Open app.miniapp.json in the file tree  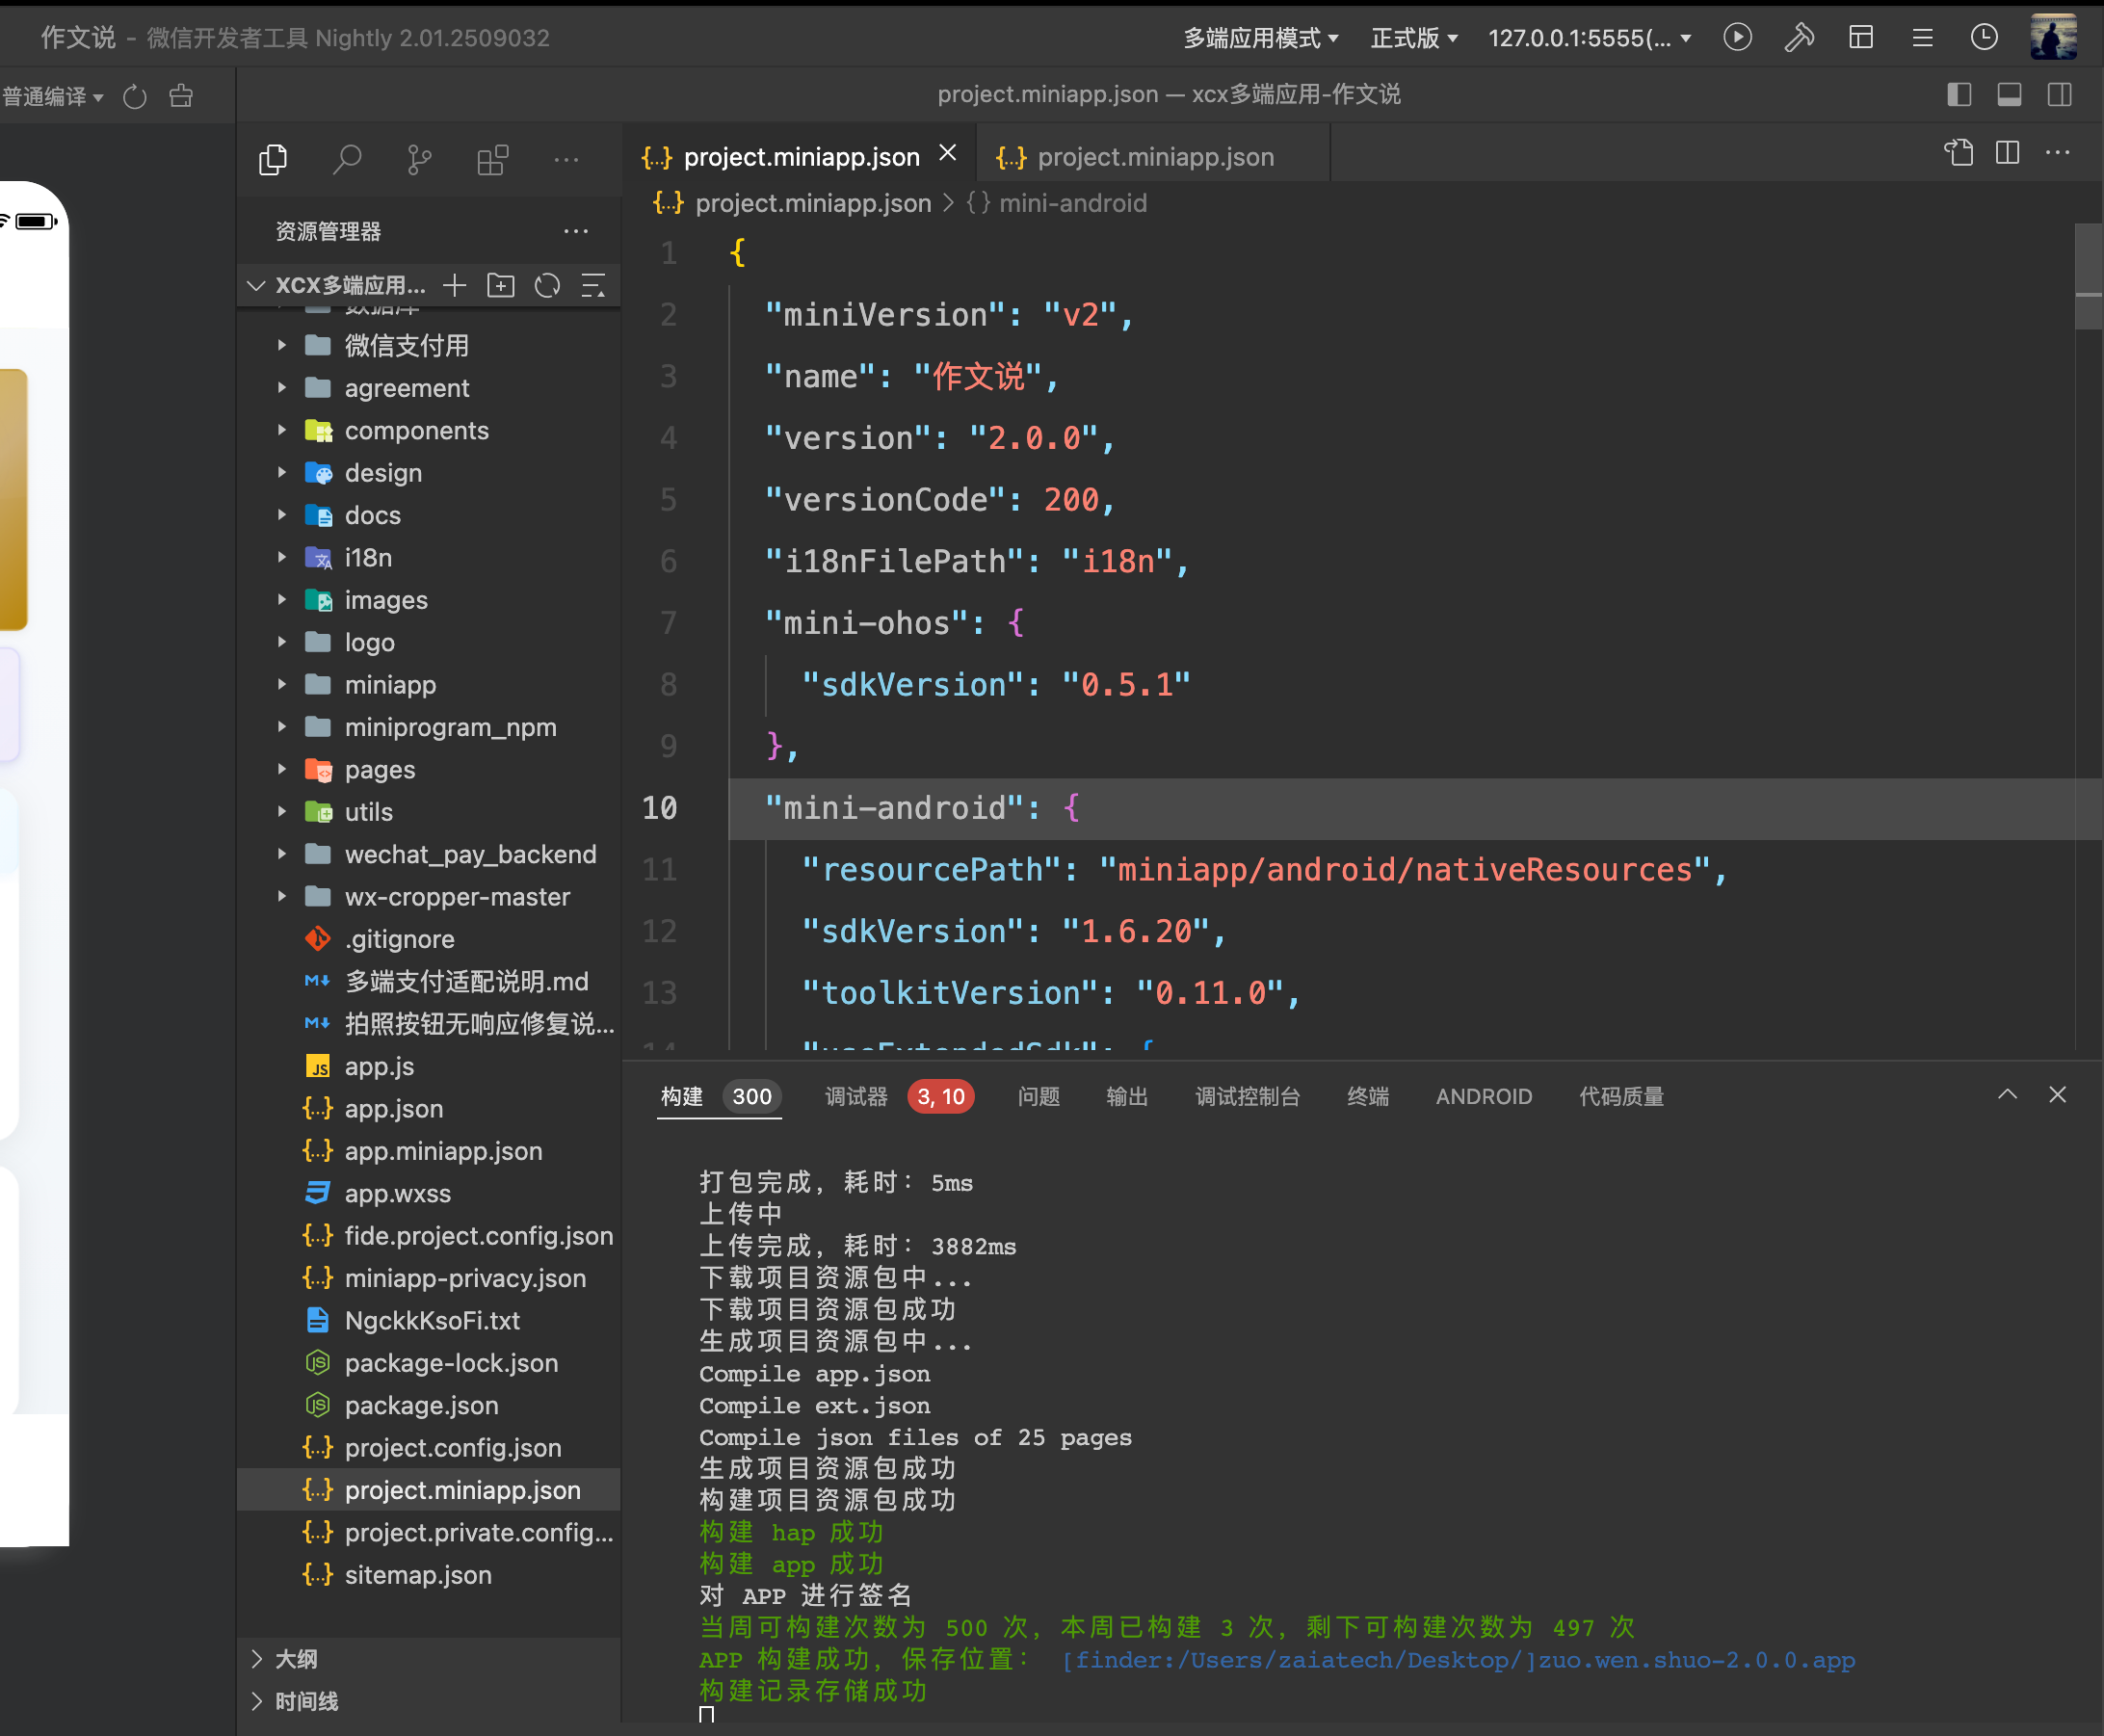pos(443,1151)
